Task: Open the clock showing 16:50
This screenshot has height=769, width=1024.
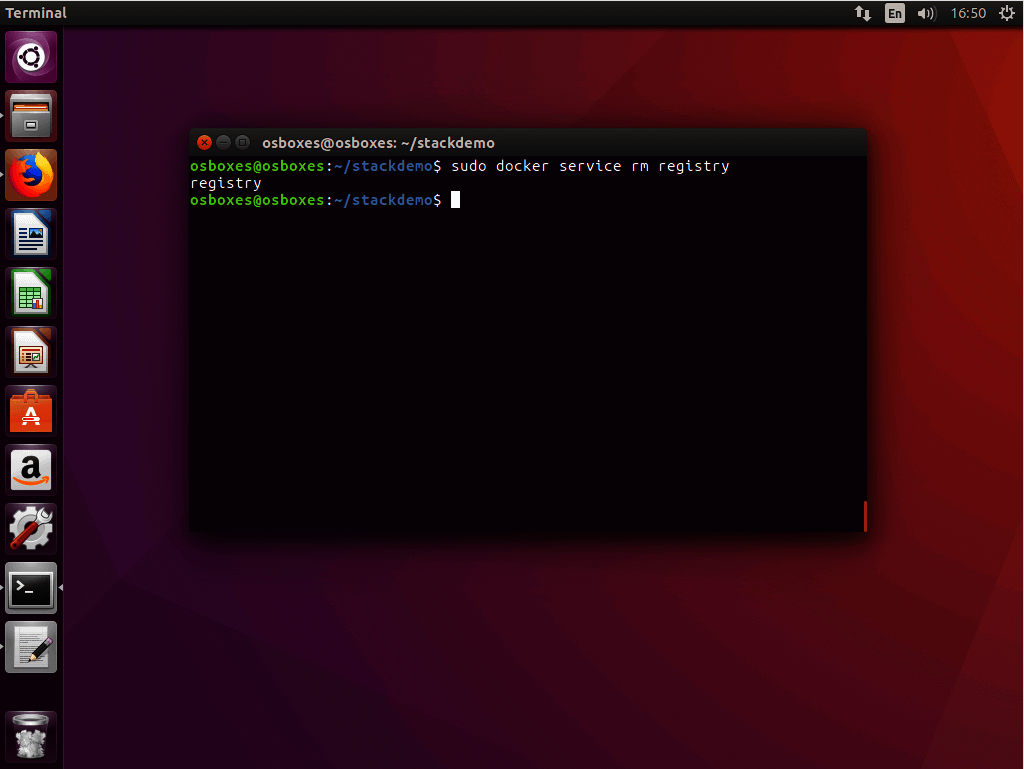Action: point(968,13)
